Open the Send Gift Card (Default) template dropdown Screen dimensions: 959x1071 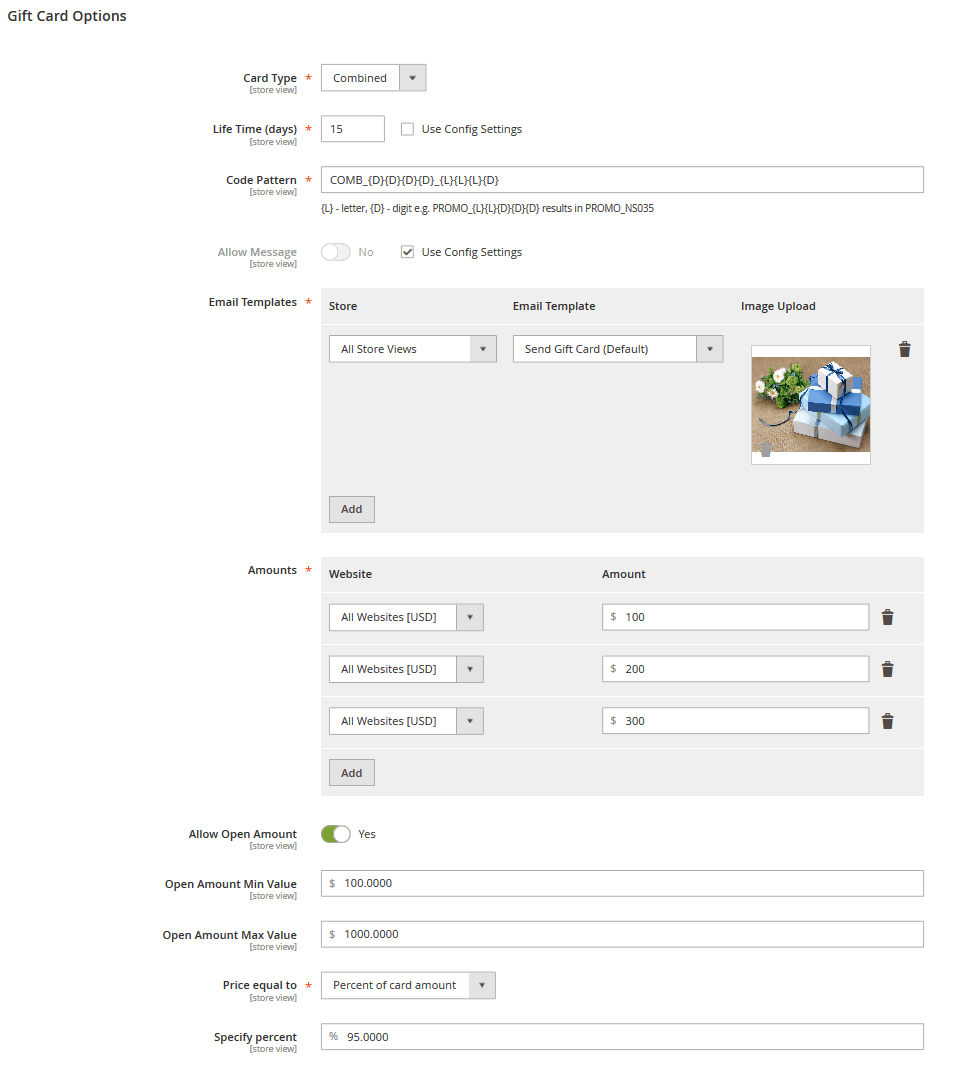click(617, 349)
